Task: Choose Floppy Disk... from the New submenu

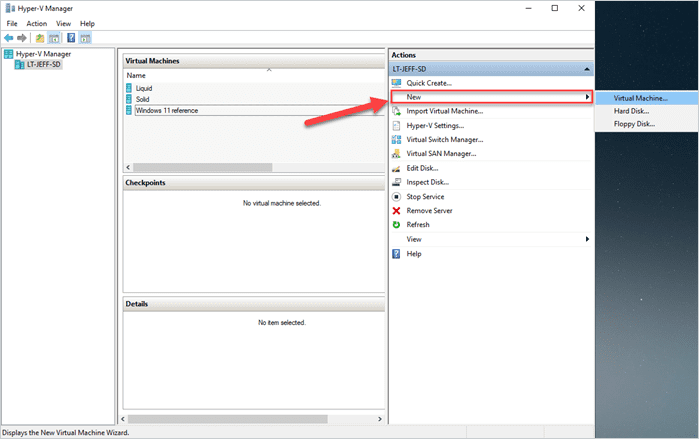Action: click(647, 124)
